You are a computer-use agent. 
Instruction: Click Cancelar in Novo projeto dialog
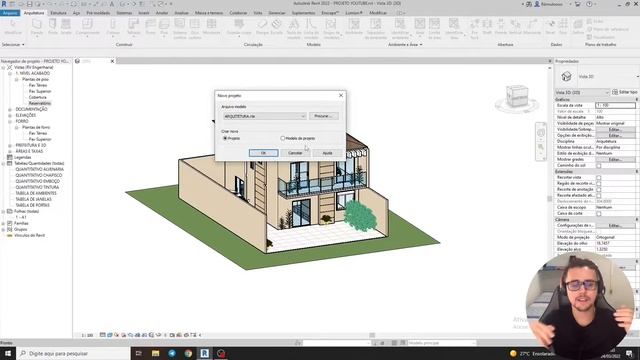pos(295,153)
